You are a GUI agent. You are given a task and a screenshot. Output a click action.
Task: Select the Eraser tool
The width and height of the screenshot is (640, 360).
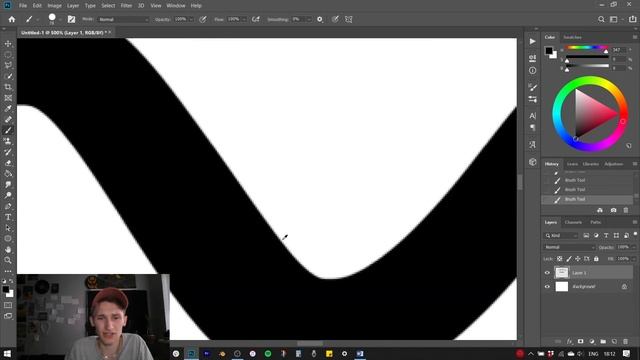coord(8,163)
